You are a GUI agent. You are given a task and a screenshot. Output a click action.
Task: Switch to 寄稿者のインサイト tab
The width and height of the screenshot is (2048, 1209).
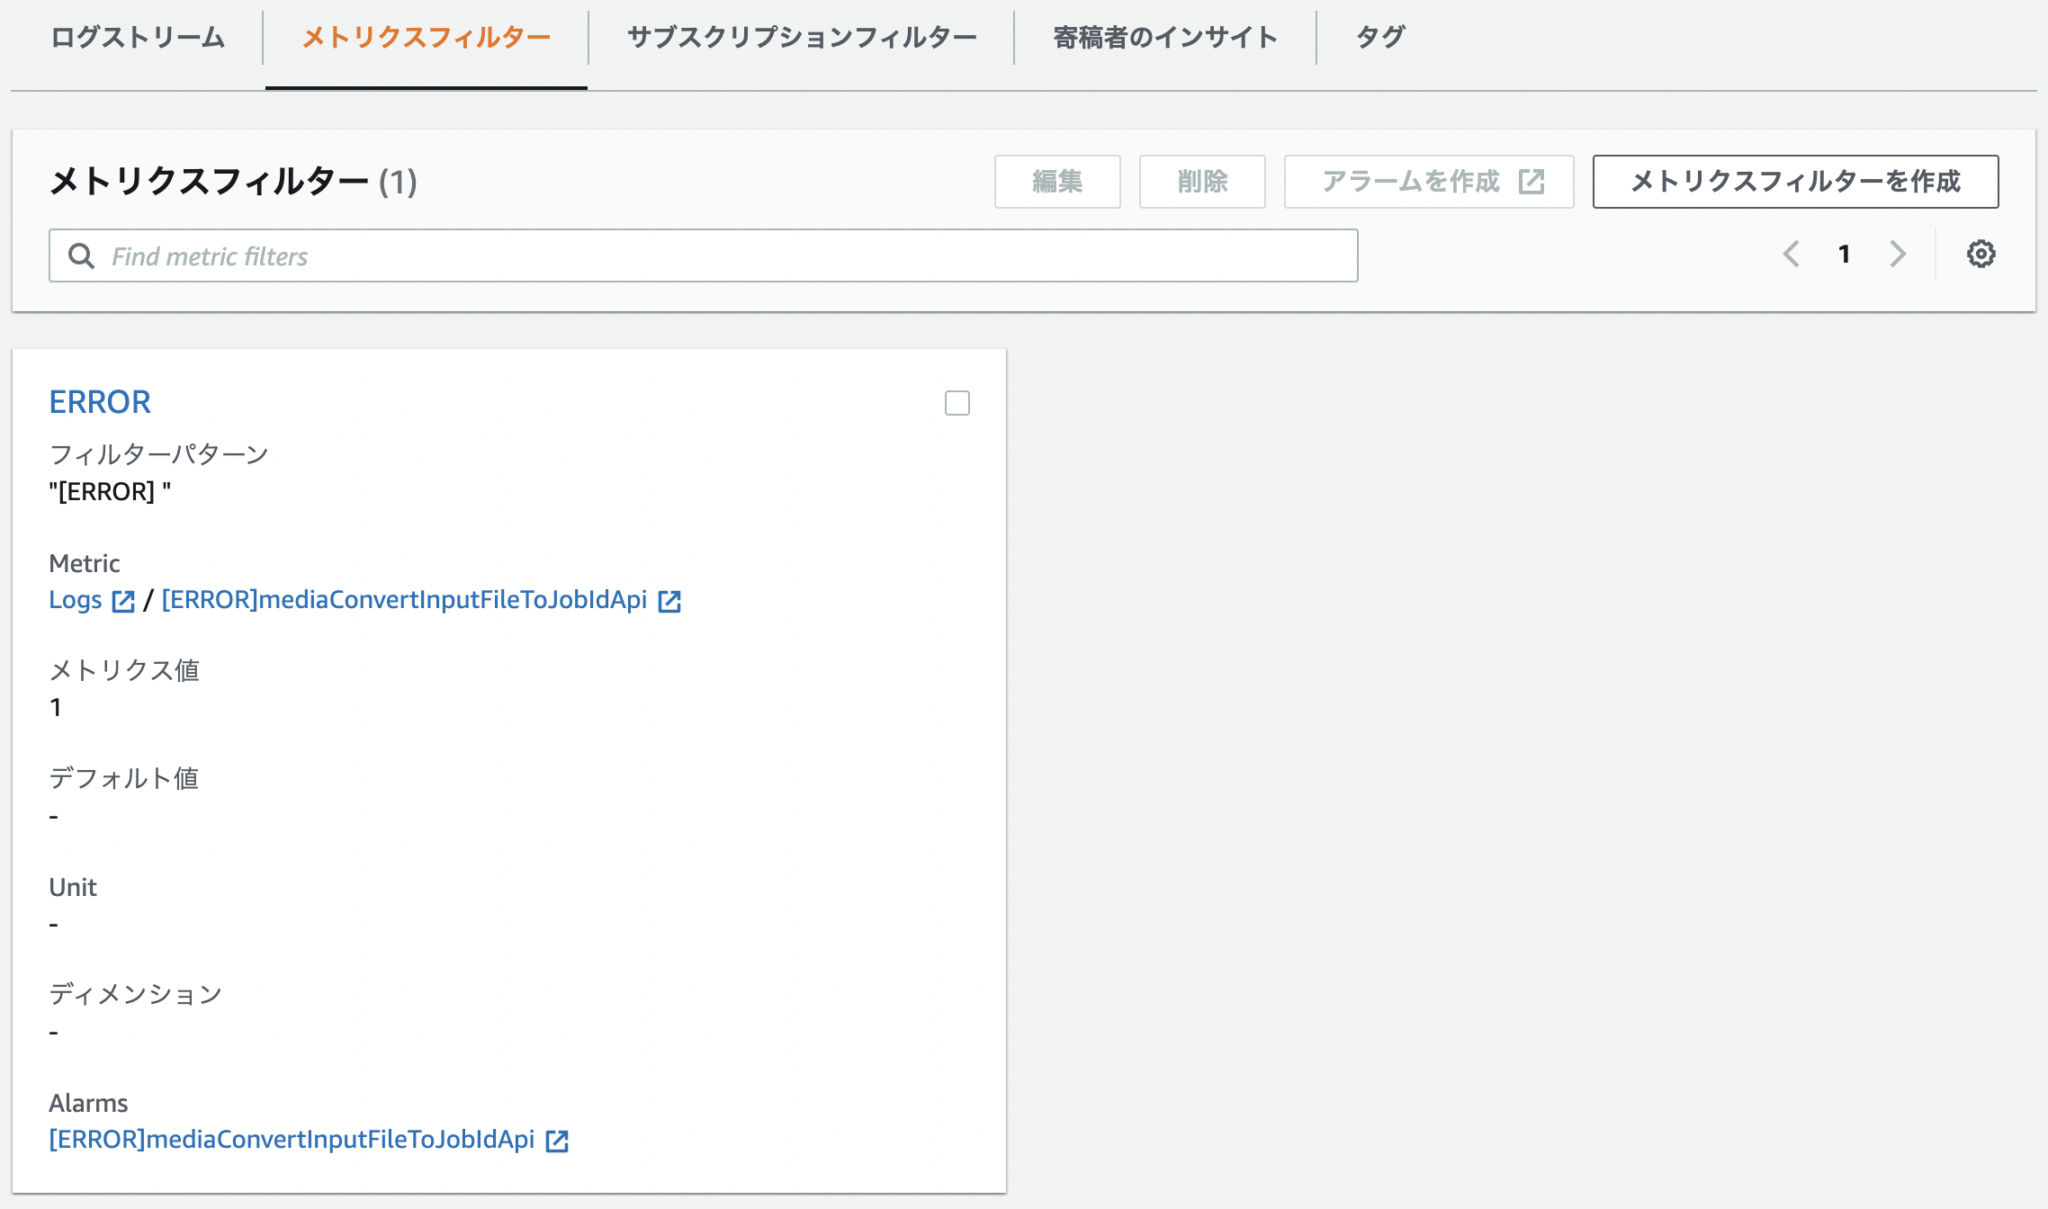[x=1165, y=38]
